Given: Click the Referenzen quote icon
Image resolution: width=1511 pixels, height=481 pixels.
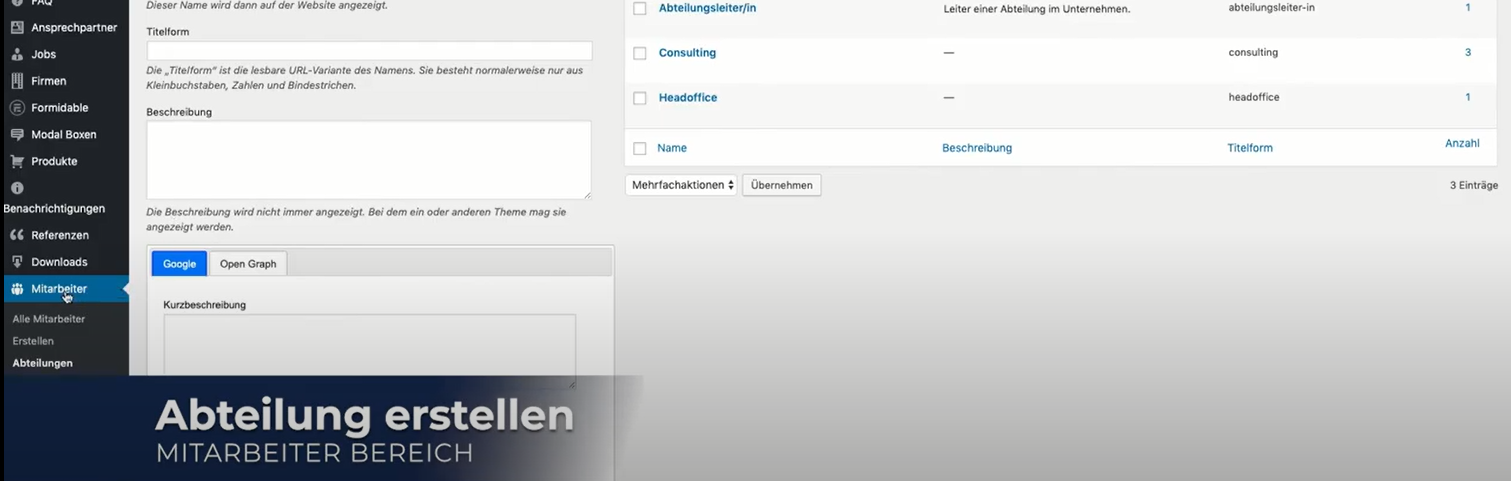Looking at the screenshot, I should [x=17, y=235].
